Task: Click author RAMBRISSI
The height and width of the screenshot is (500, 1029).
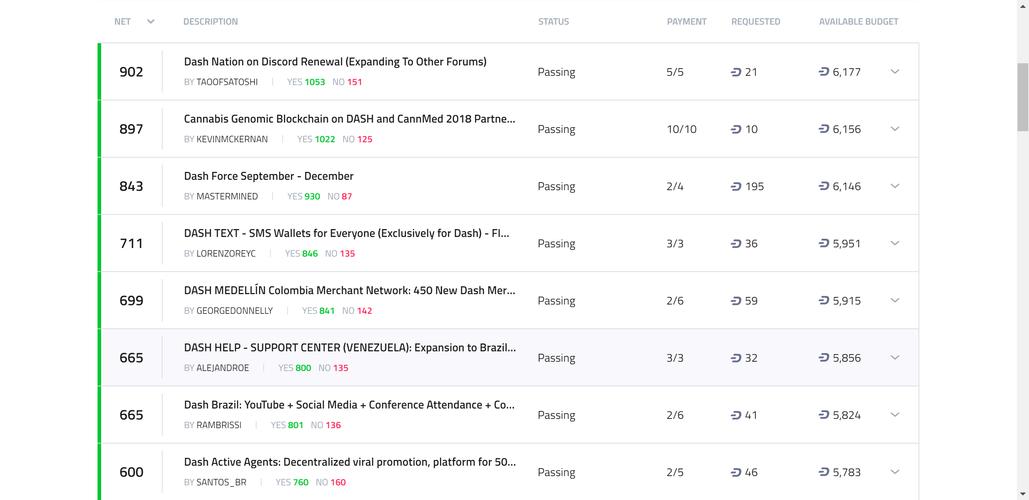Action: (219, 425)
